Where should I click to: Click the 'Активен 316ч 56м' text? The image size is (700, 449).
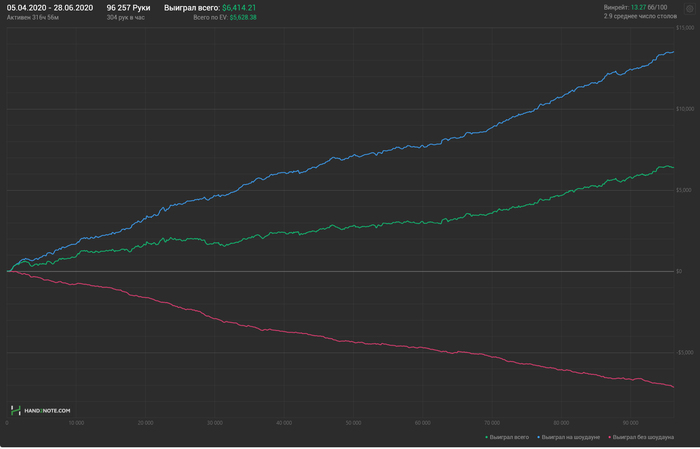tap(33, 17)
